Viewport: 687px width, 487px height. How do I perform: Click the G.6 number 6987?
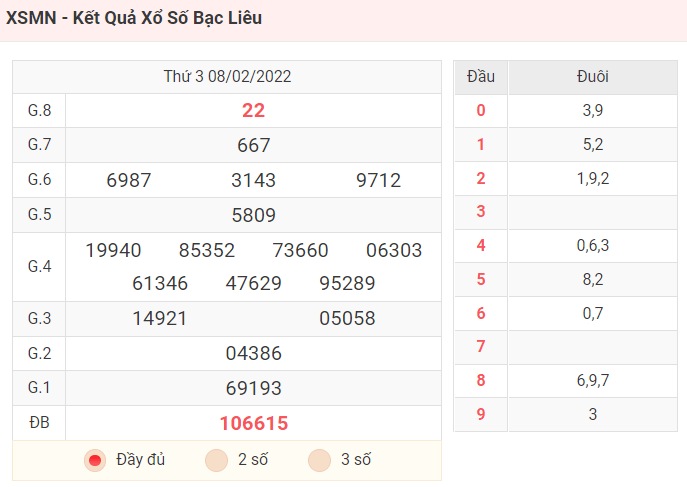pyautogui.click(x=129, y=180)
